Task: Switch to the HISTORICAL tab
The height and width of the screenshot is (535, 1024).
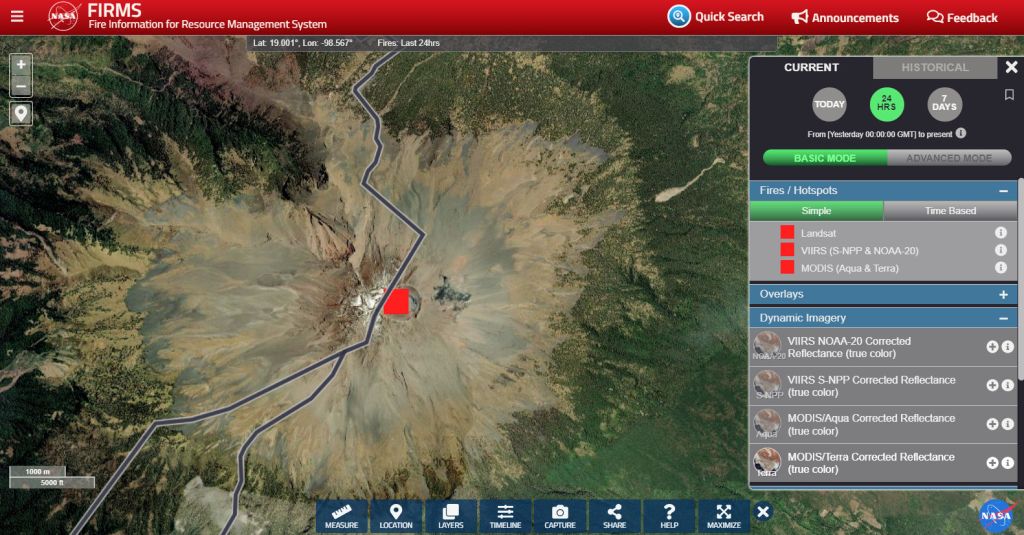Action: point(934,68)
